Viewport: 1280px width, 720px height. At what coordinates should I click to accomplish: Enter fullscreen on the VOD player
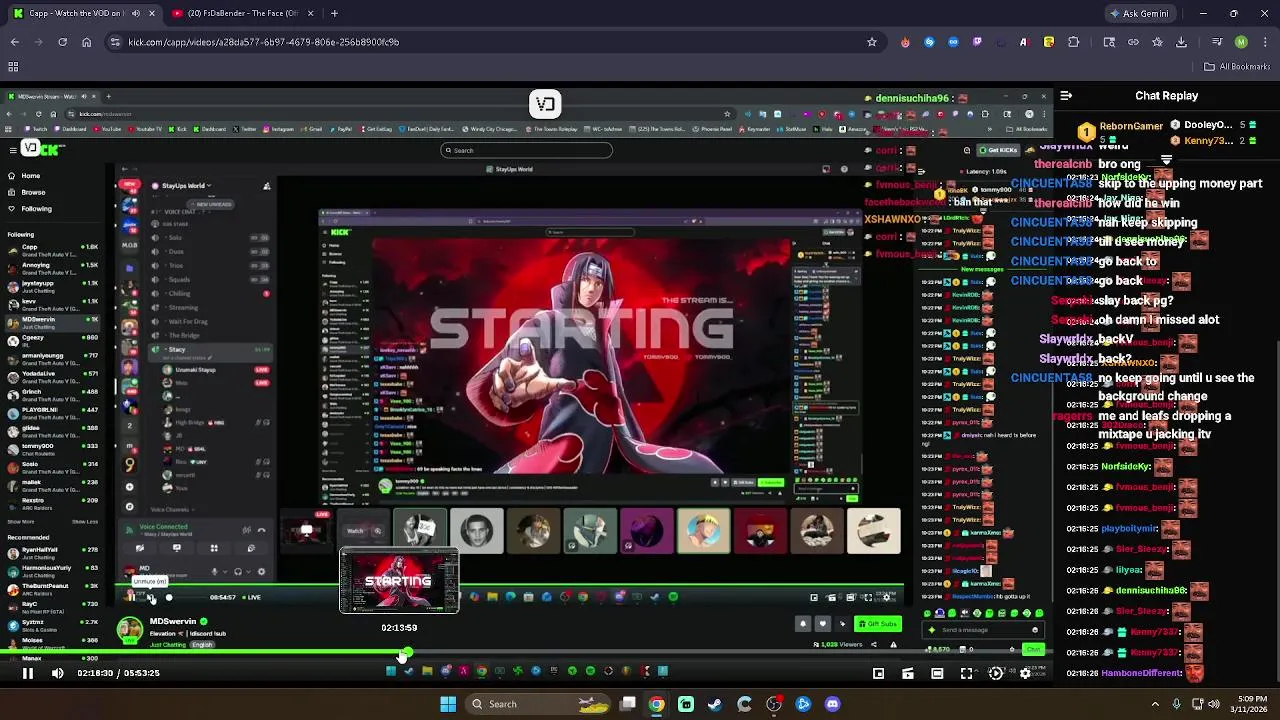click(966, 673)
